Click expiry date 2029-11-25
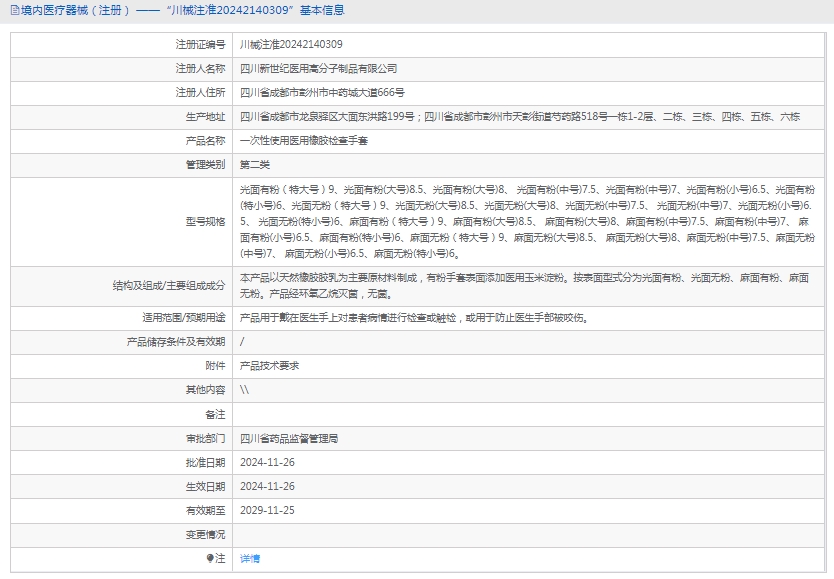Viewport: 834px width, 579px height. tap(267, 510)
